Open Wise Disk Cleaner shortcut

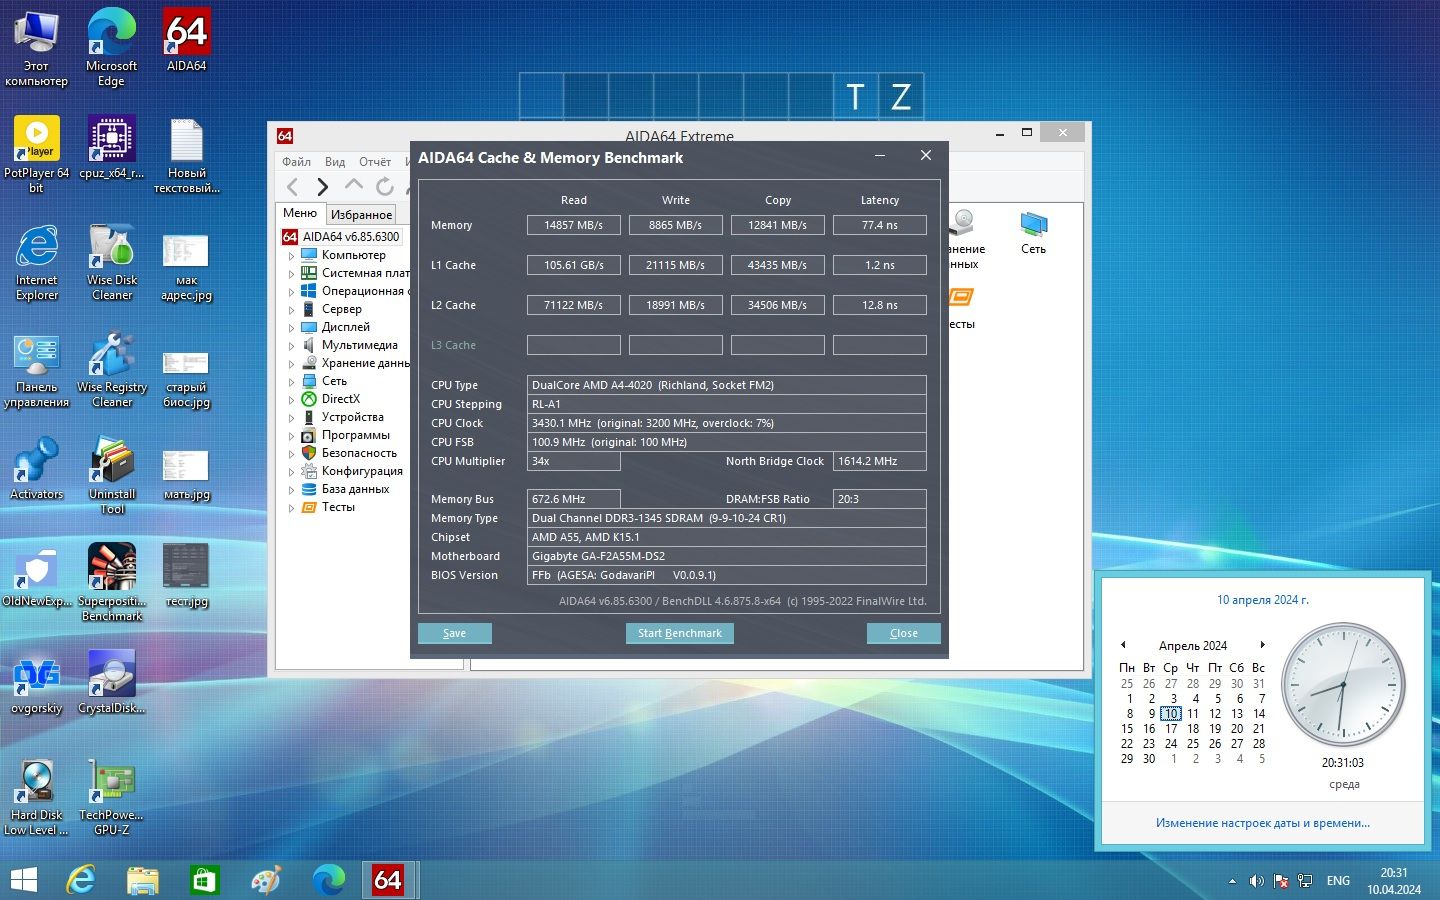pyautogui.click(x=112, y=261)
